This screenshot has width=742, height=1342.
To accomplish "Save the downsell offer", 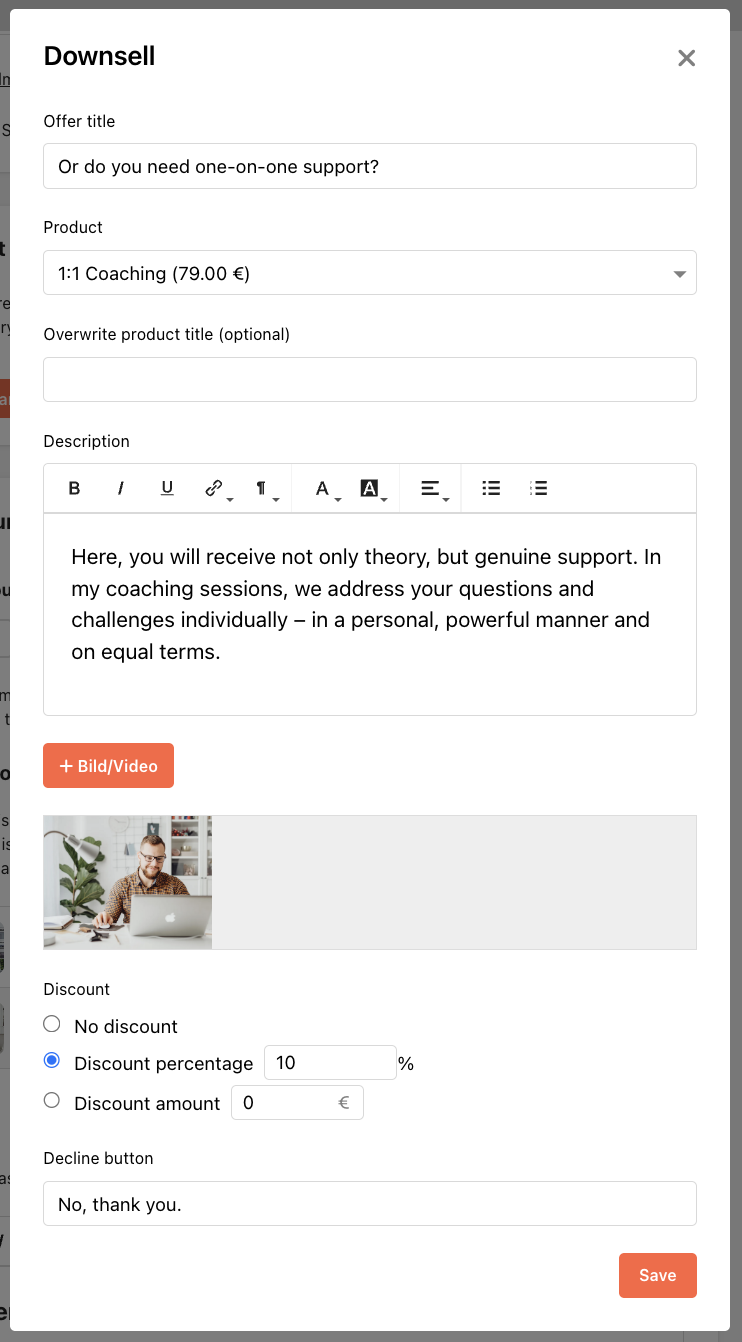I will click(x=658, y=1275).
